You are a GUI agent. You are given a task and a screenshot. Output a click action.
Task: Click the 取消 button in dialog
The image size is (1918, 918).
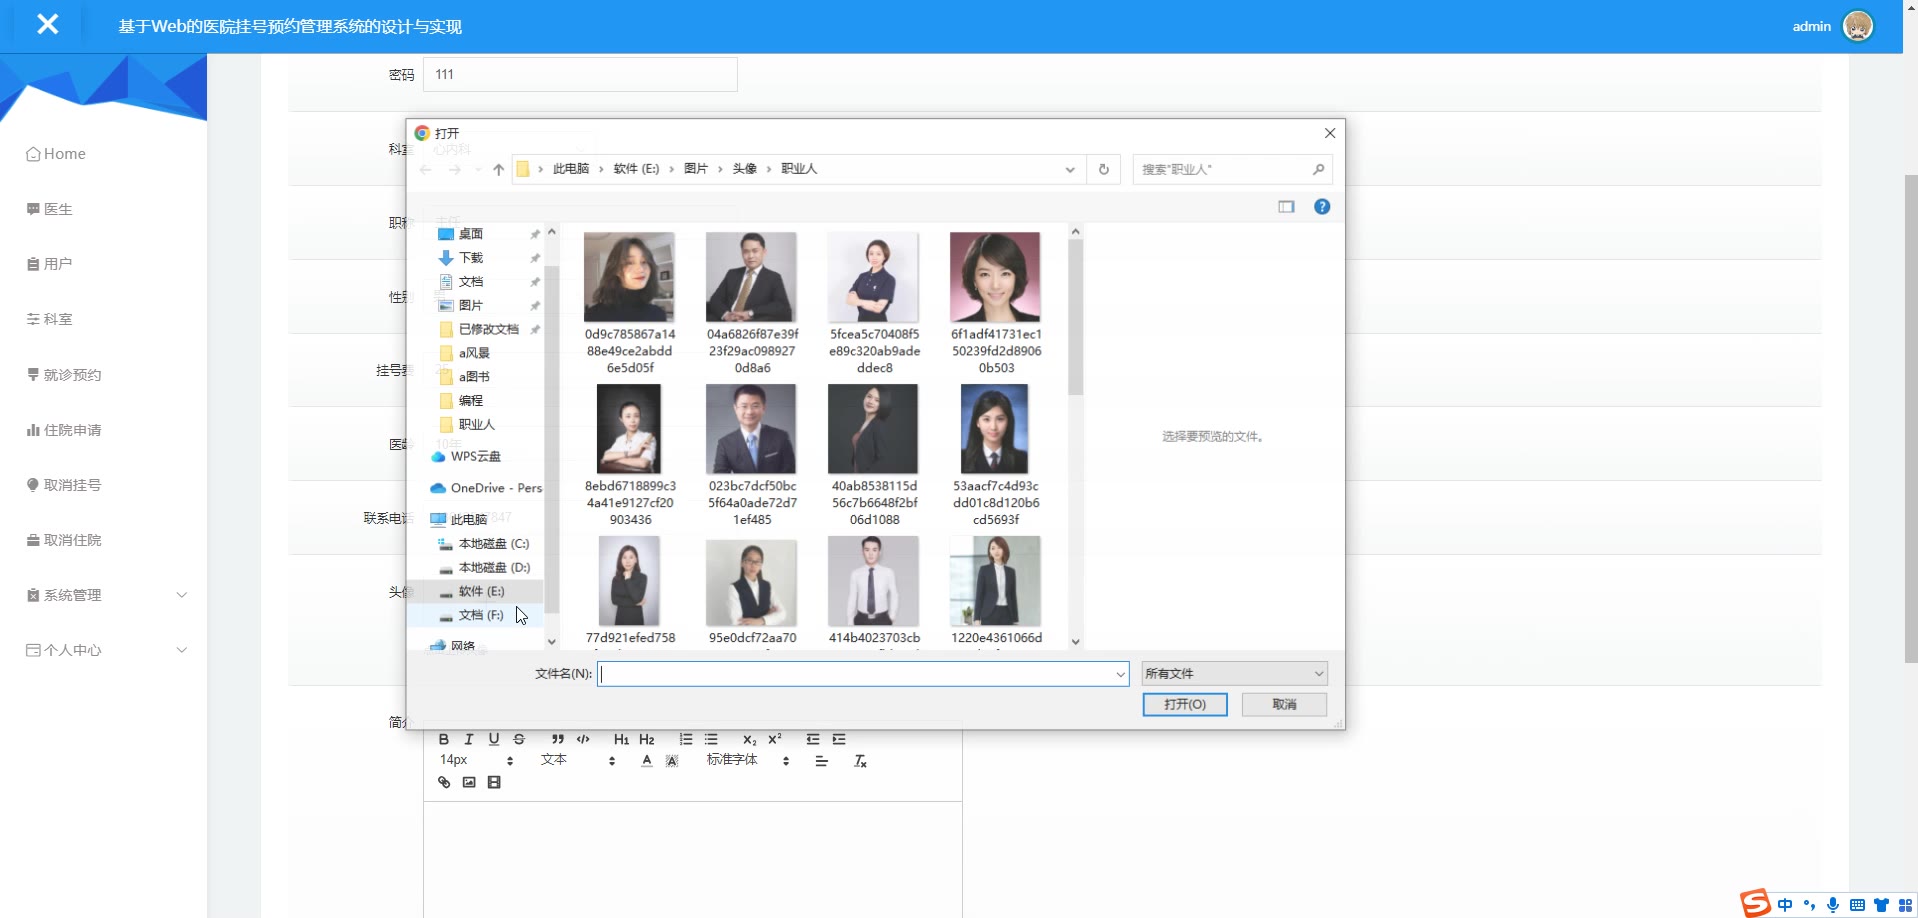1284,704
